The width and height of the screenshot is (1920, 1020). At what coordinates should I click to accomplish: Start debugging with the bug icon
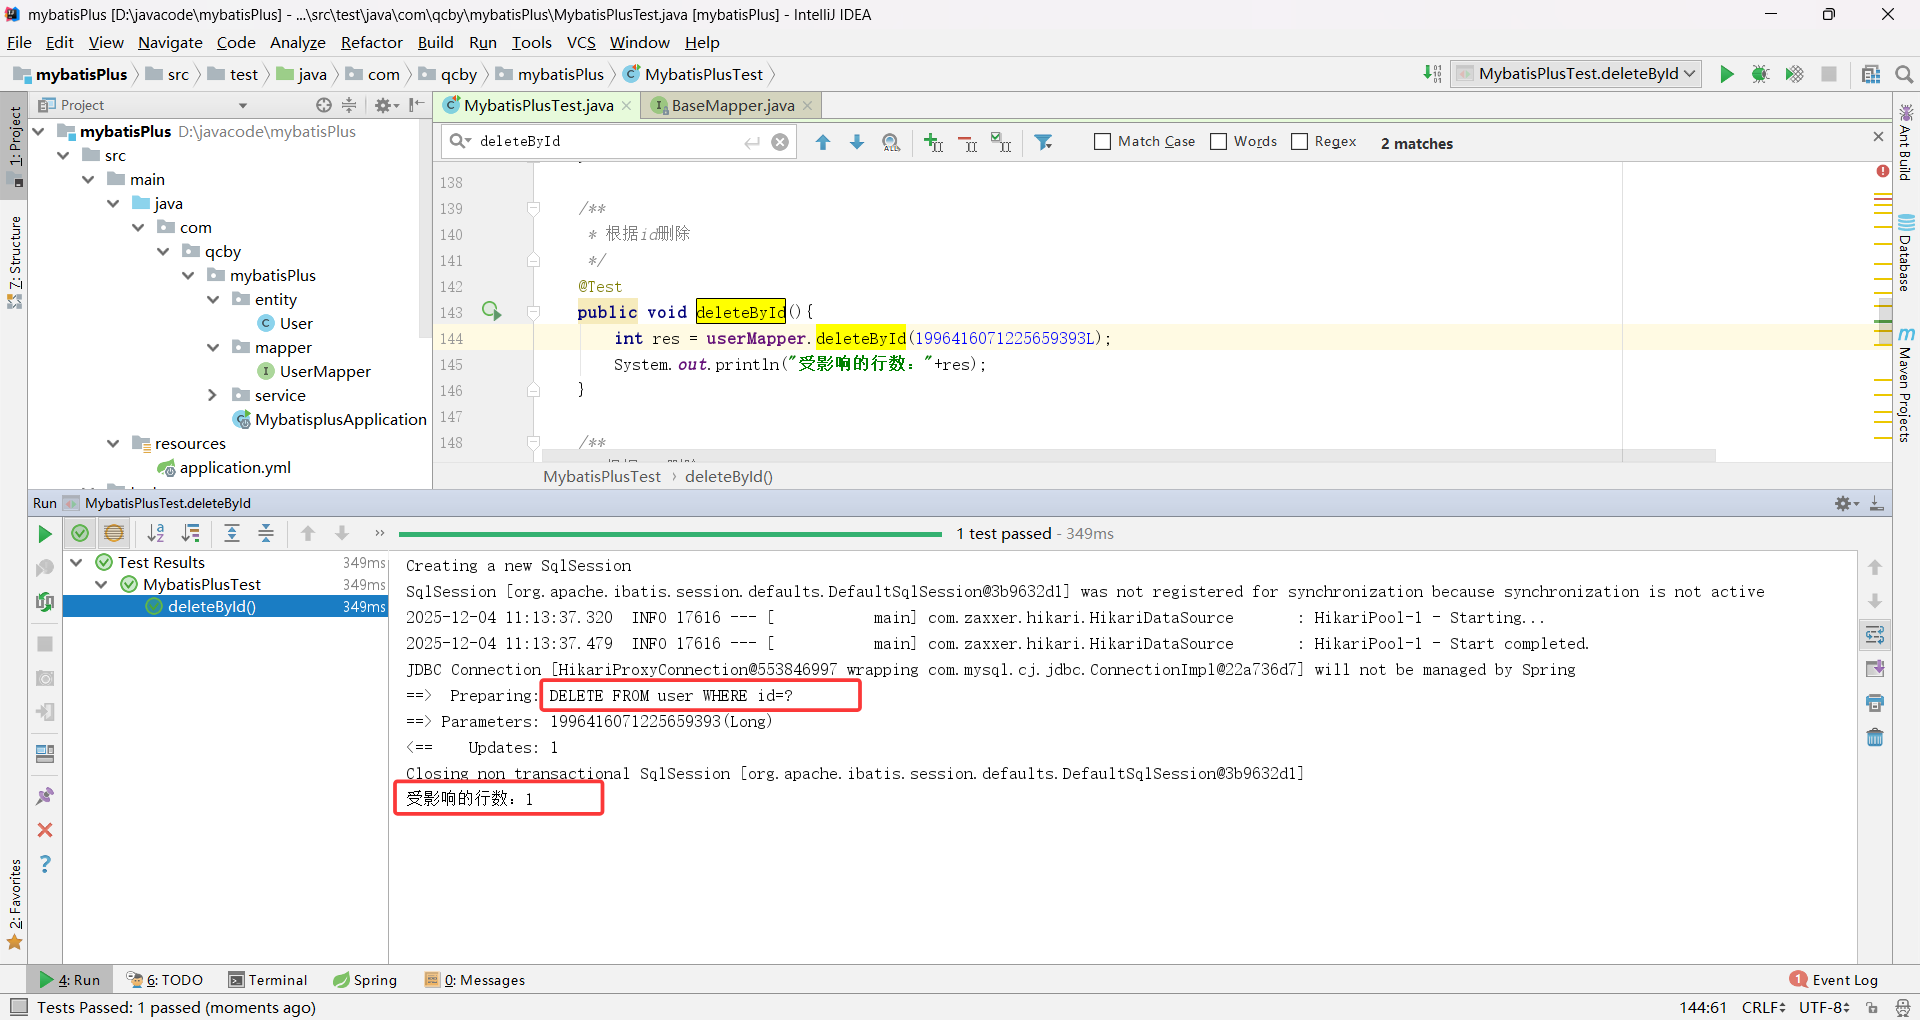pyautogui.click(x=1761, y=74)
